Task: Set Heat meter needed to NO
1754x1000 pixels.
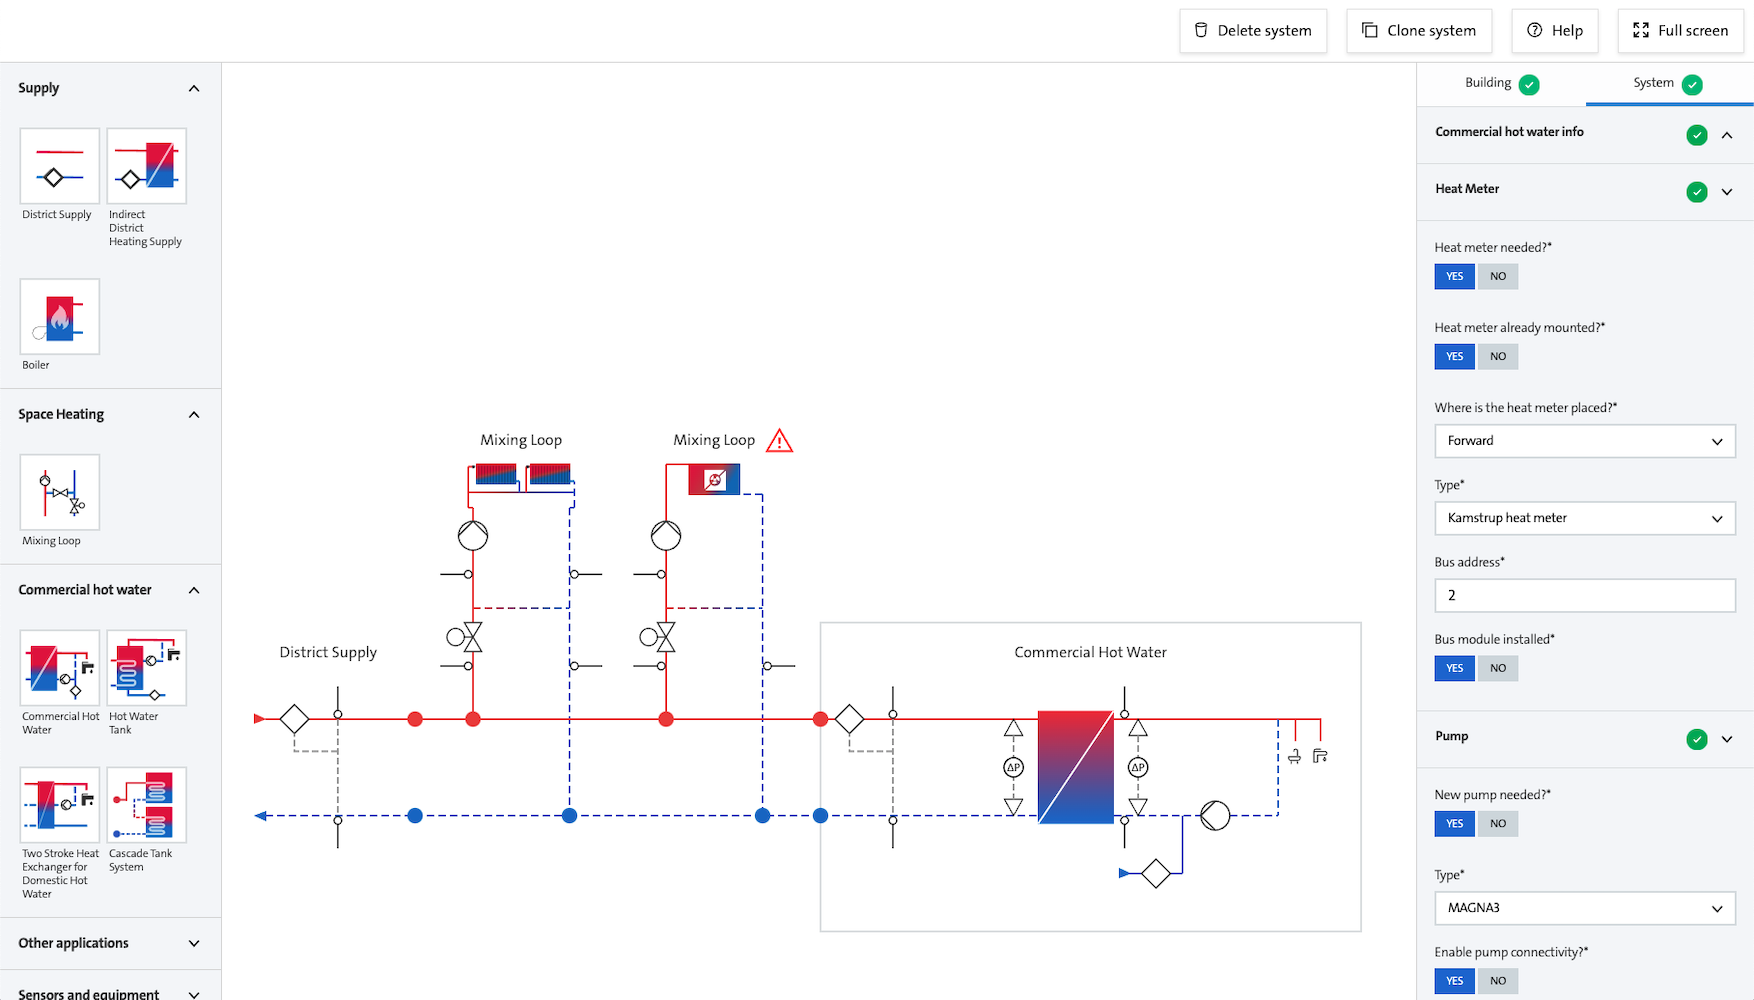Action: (x=1497, y=277)
